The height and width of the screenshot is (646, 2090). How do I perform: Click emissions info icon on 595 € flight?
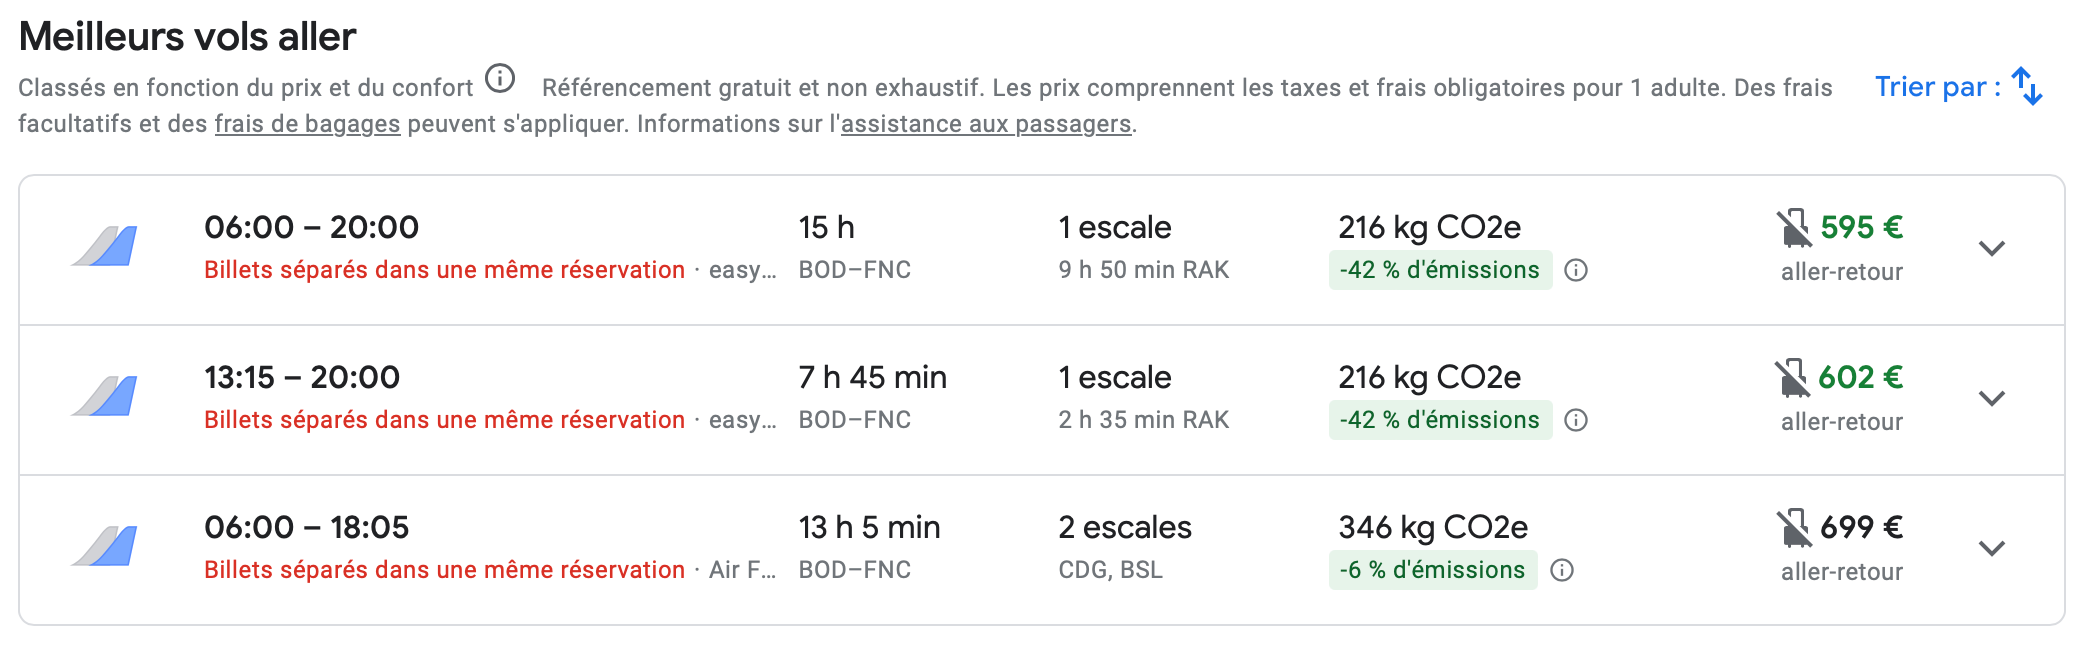[1576, 270]
